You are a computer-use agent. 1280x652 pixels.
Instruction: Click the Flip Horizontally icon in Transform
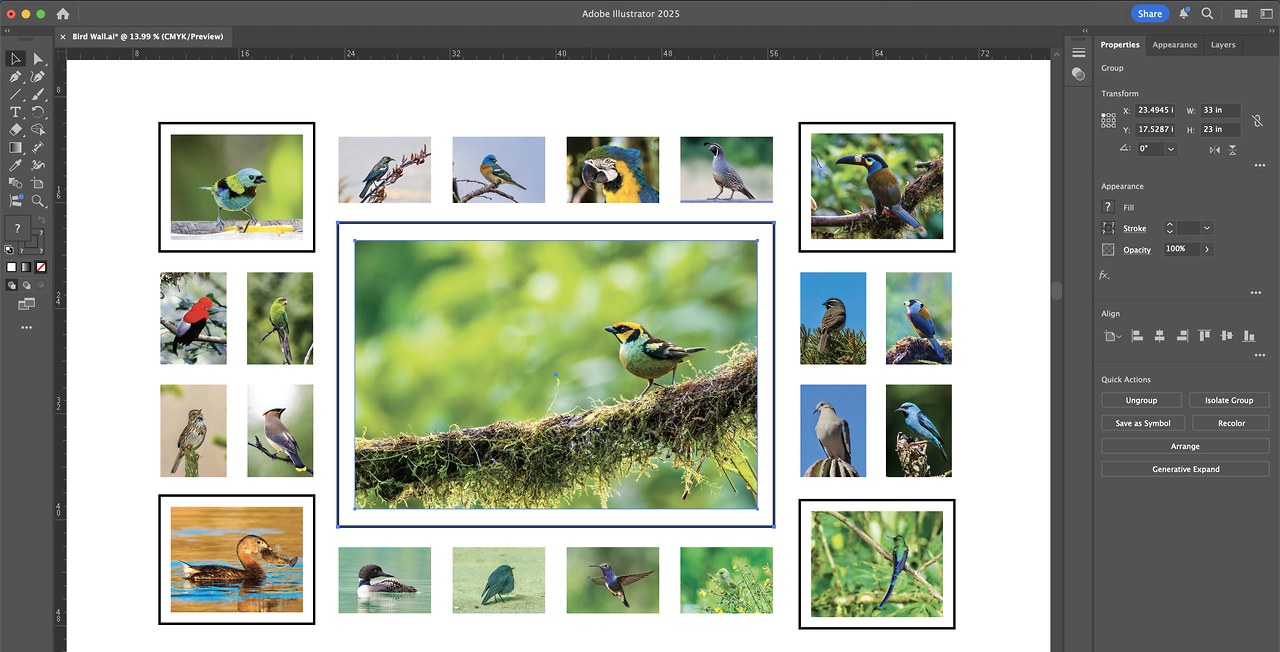tap(1214, 149)
